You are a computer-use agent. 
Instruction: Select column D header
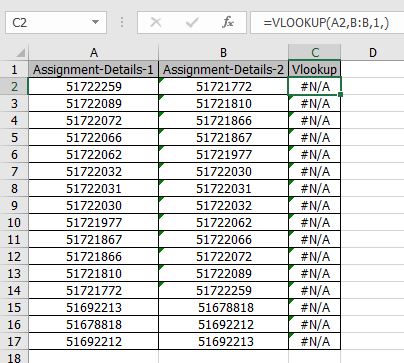click(x=372, y=53)
